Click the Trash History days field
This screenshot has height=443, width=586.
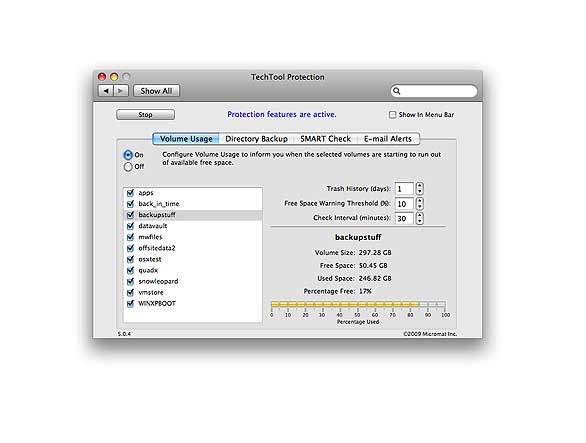tap(404, 189)
